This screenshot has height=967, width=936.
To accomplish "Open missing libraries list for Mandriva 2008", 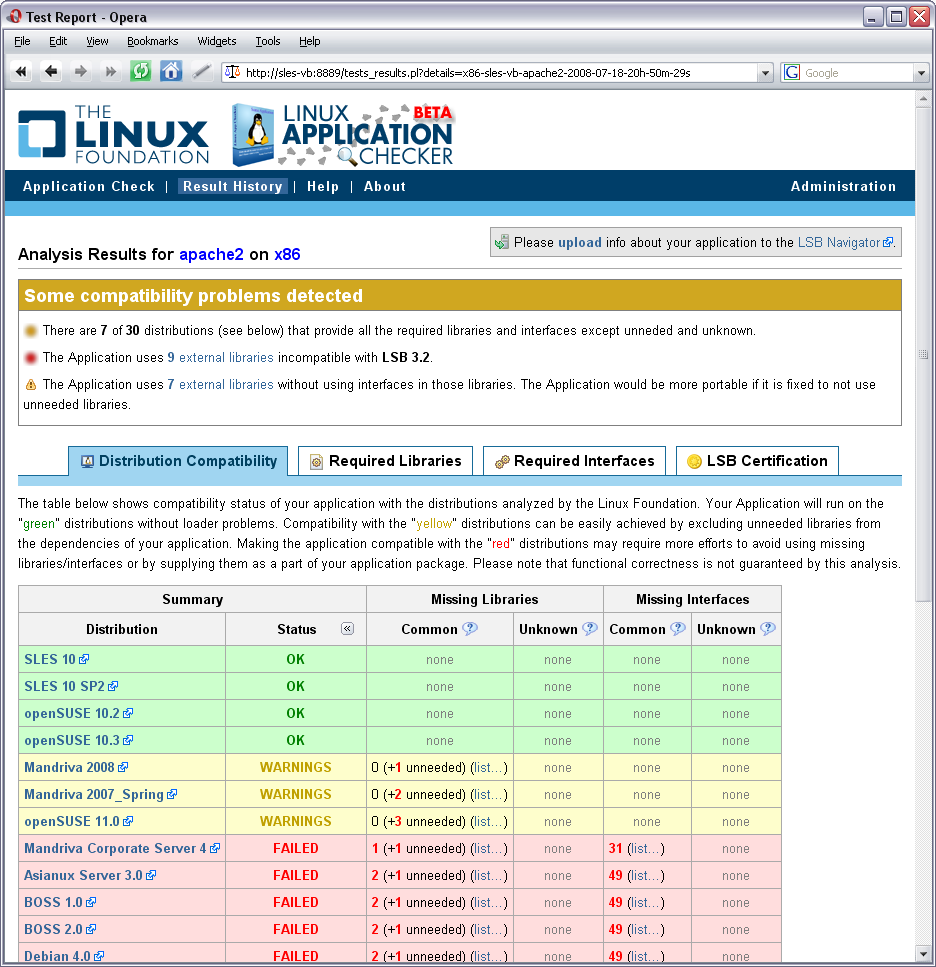I will (x=489, y=767).
